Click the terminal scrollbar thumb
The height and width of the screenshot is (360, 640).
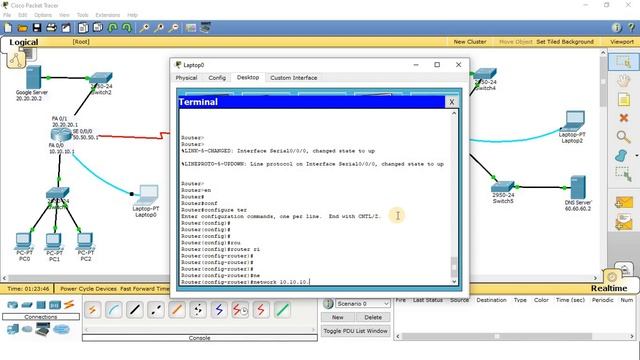point(454,266)
